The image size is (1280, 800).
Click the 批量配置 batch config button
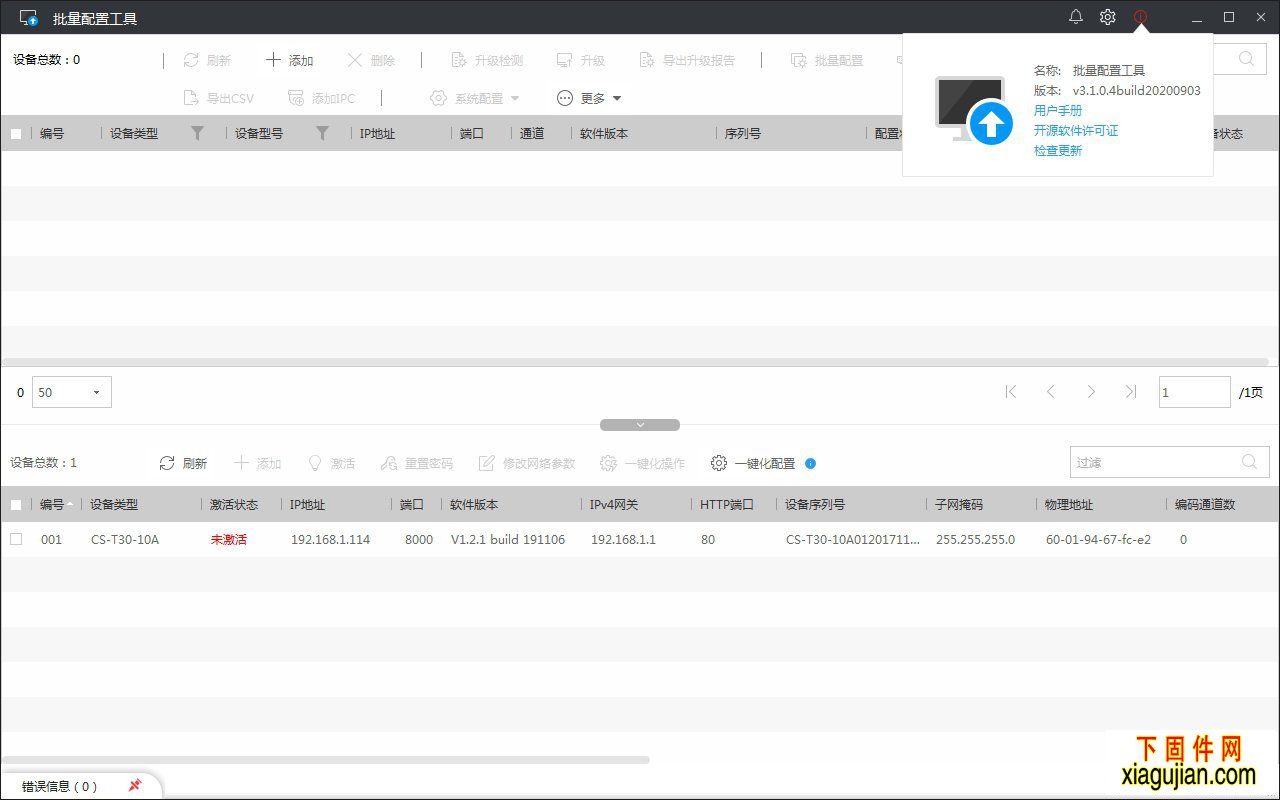coord(827,60)
